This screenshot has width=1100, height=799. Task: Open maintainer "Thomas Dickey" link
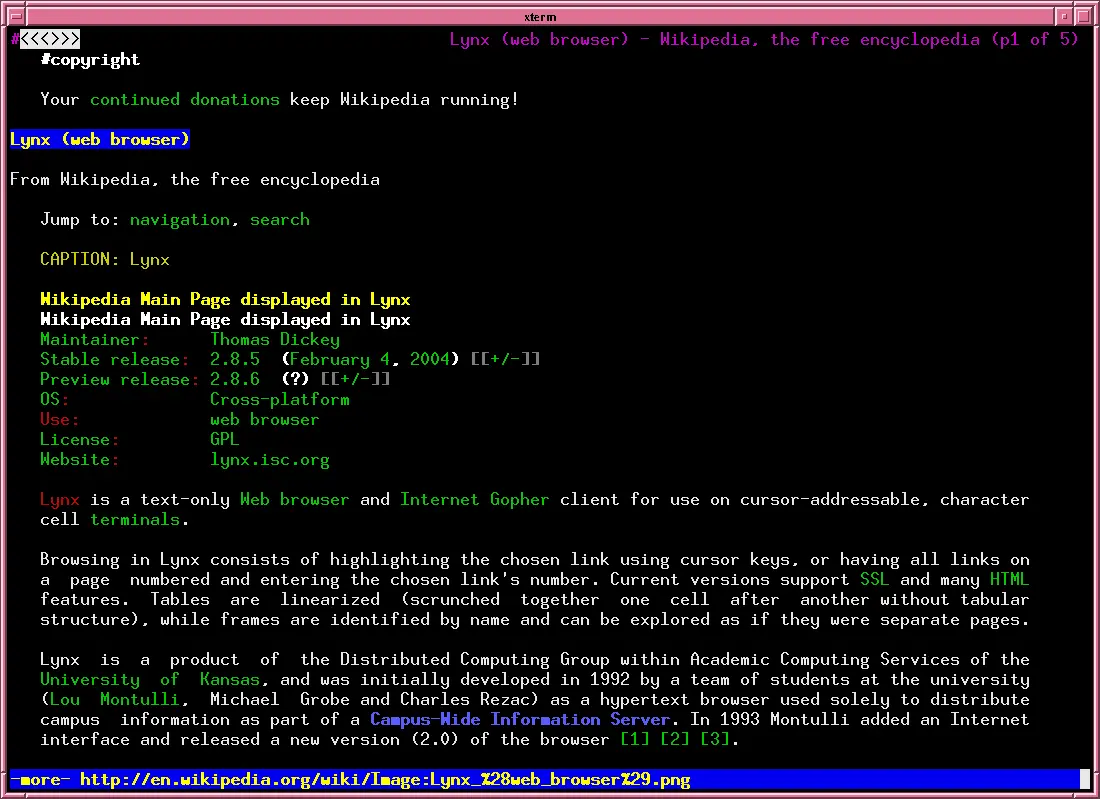275,339
